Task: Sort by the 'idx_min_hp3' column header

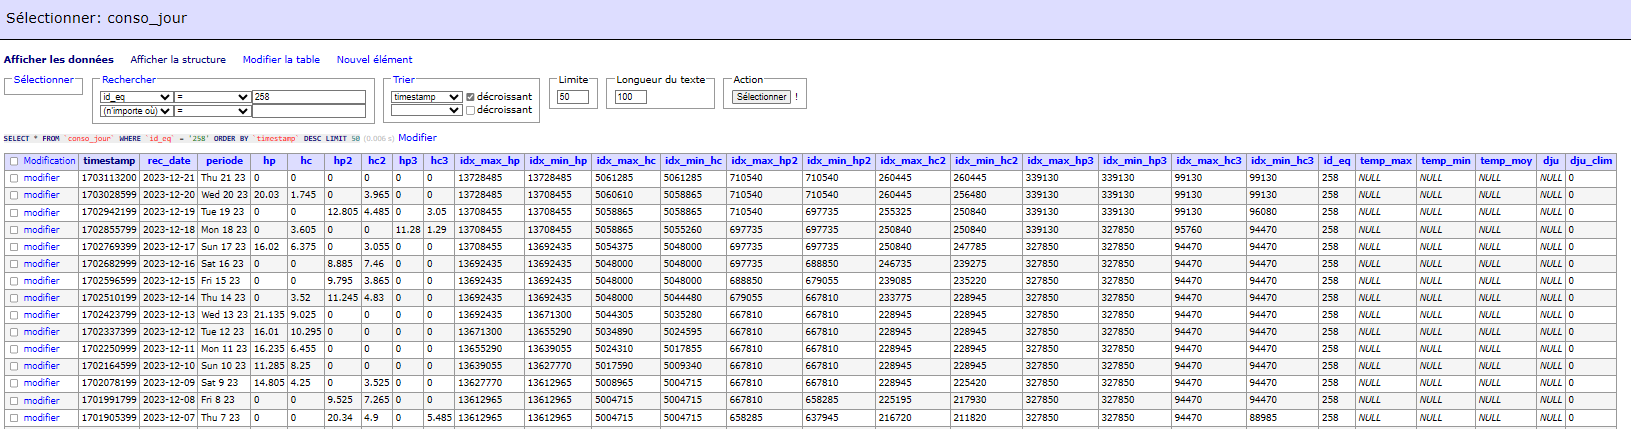Action: (x=1135, y=161)
